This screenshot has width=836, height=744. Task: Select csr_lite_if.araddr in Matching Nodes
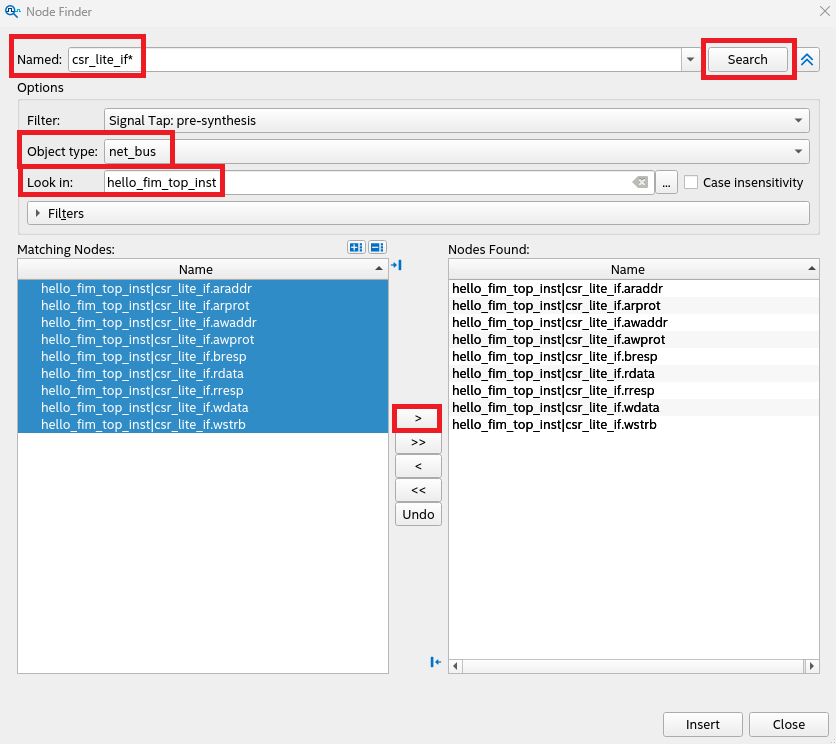[x=203, y=289]
